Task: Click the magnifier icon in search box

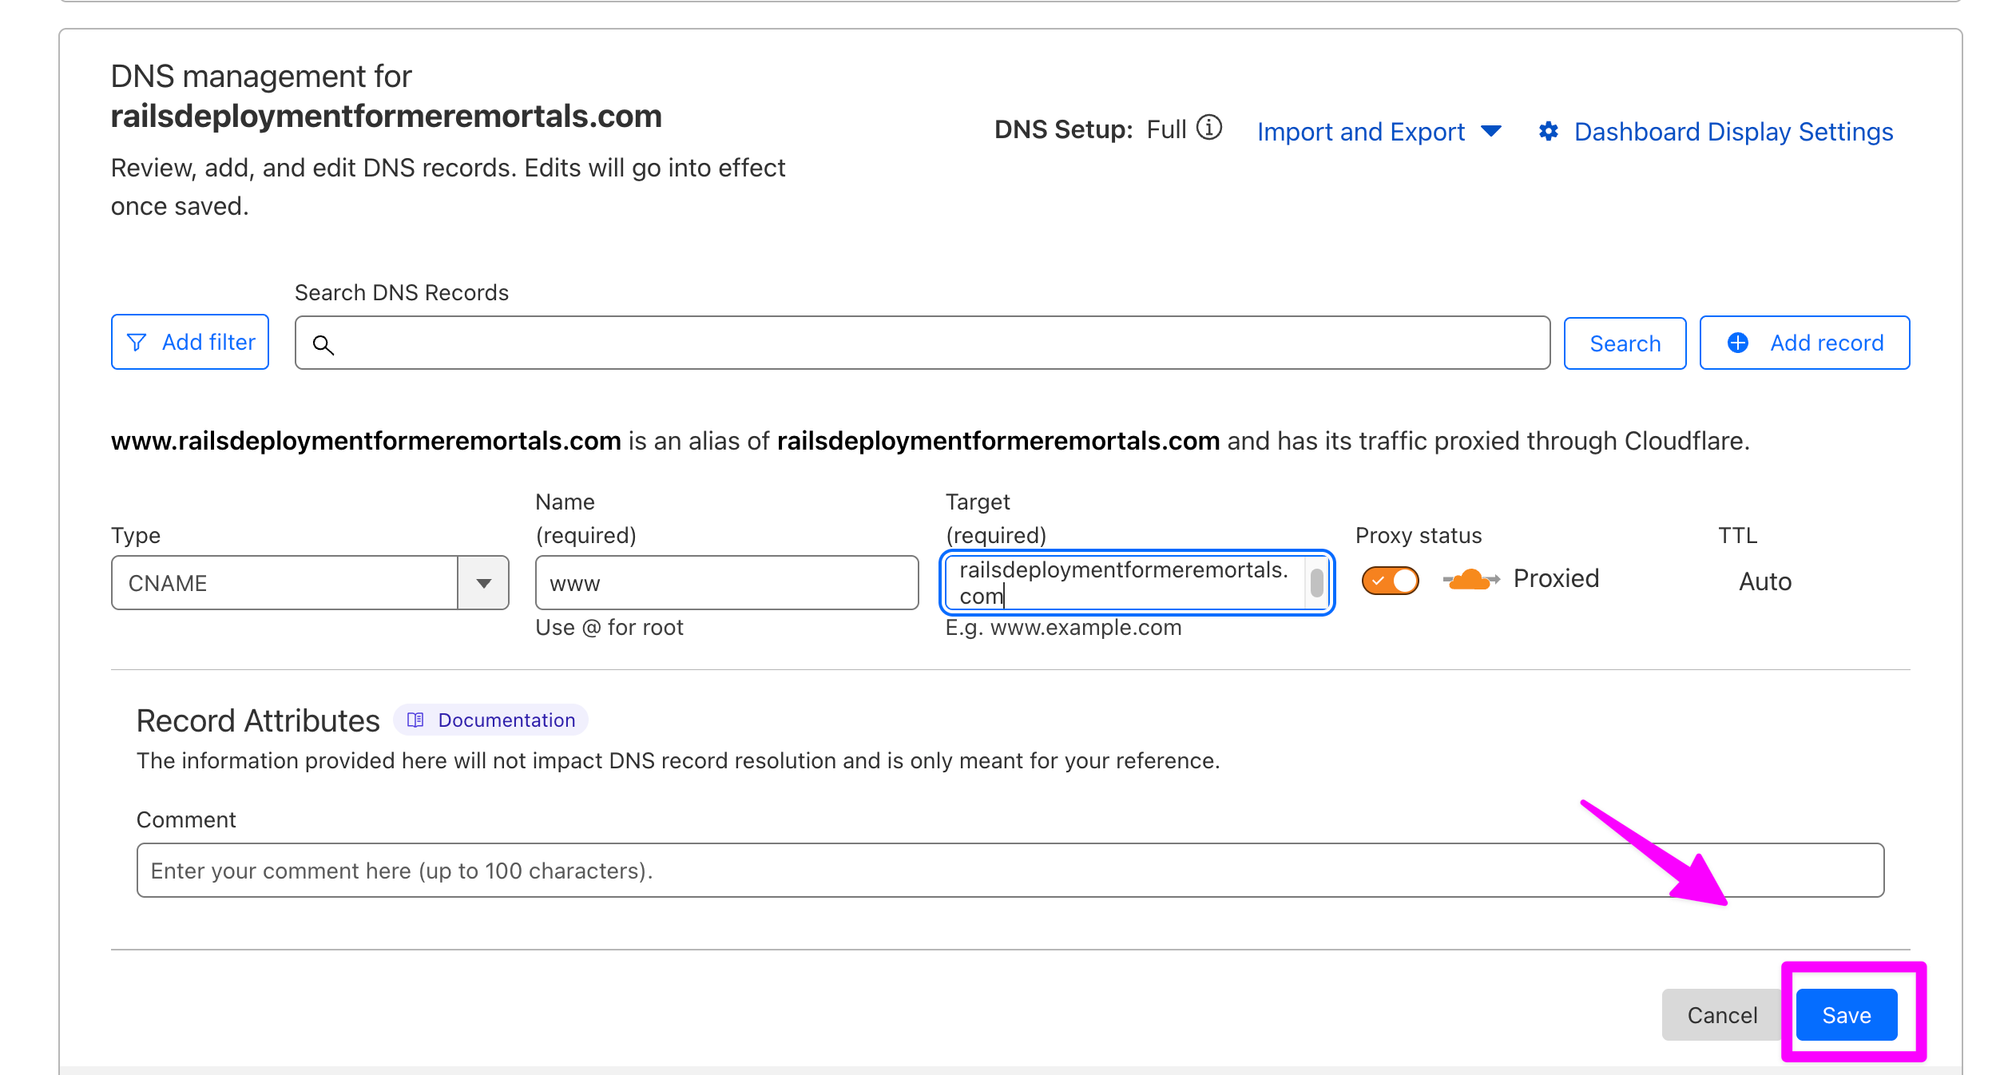Action: coord(323,344)
